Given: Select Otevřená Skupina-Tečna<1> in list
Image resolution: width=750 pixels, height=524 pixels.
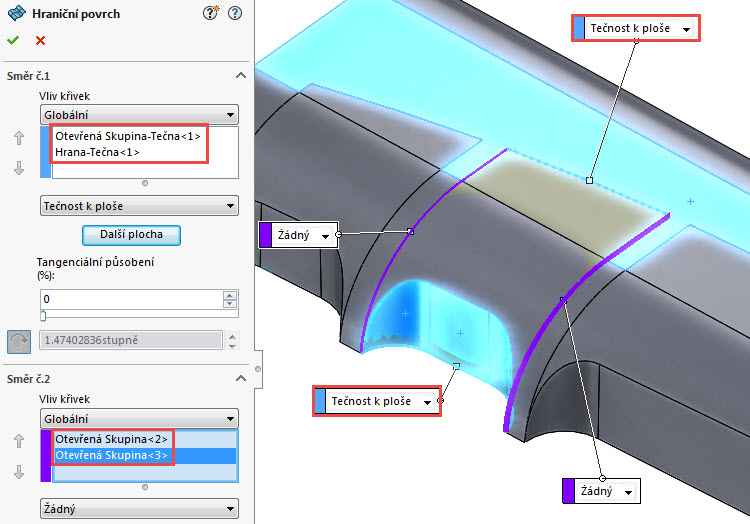Looking at the screenshot, I should [x=128, y=136].
